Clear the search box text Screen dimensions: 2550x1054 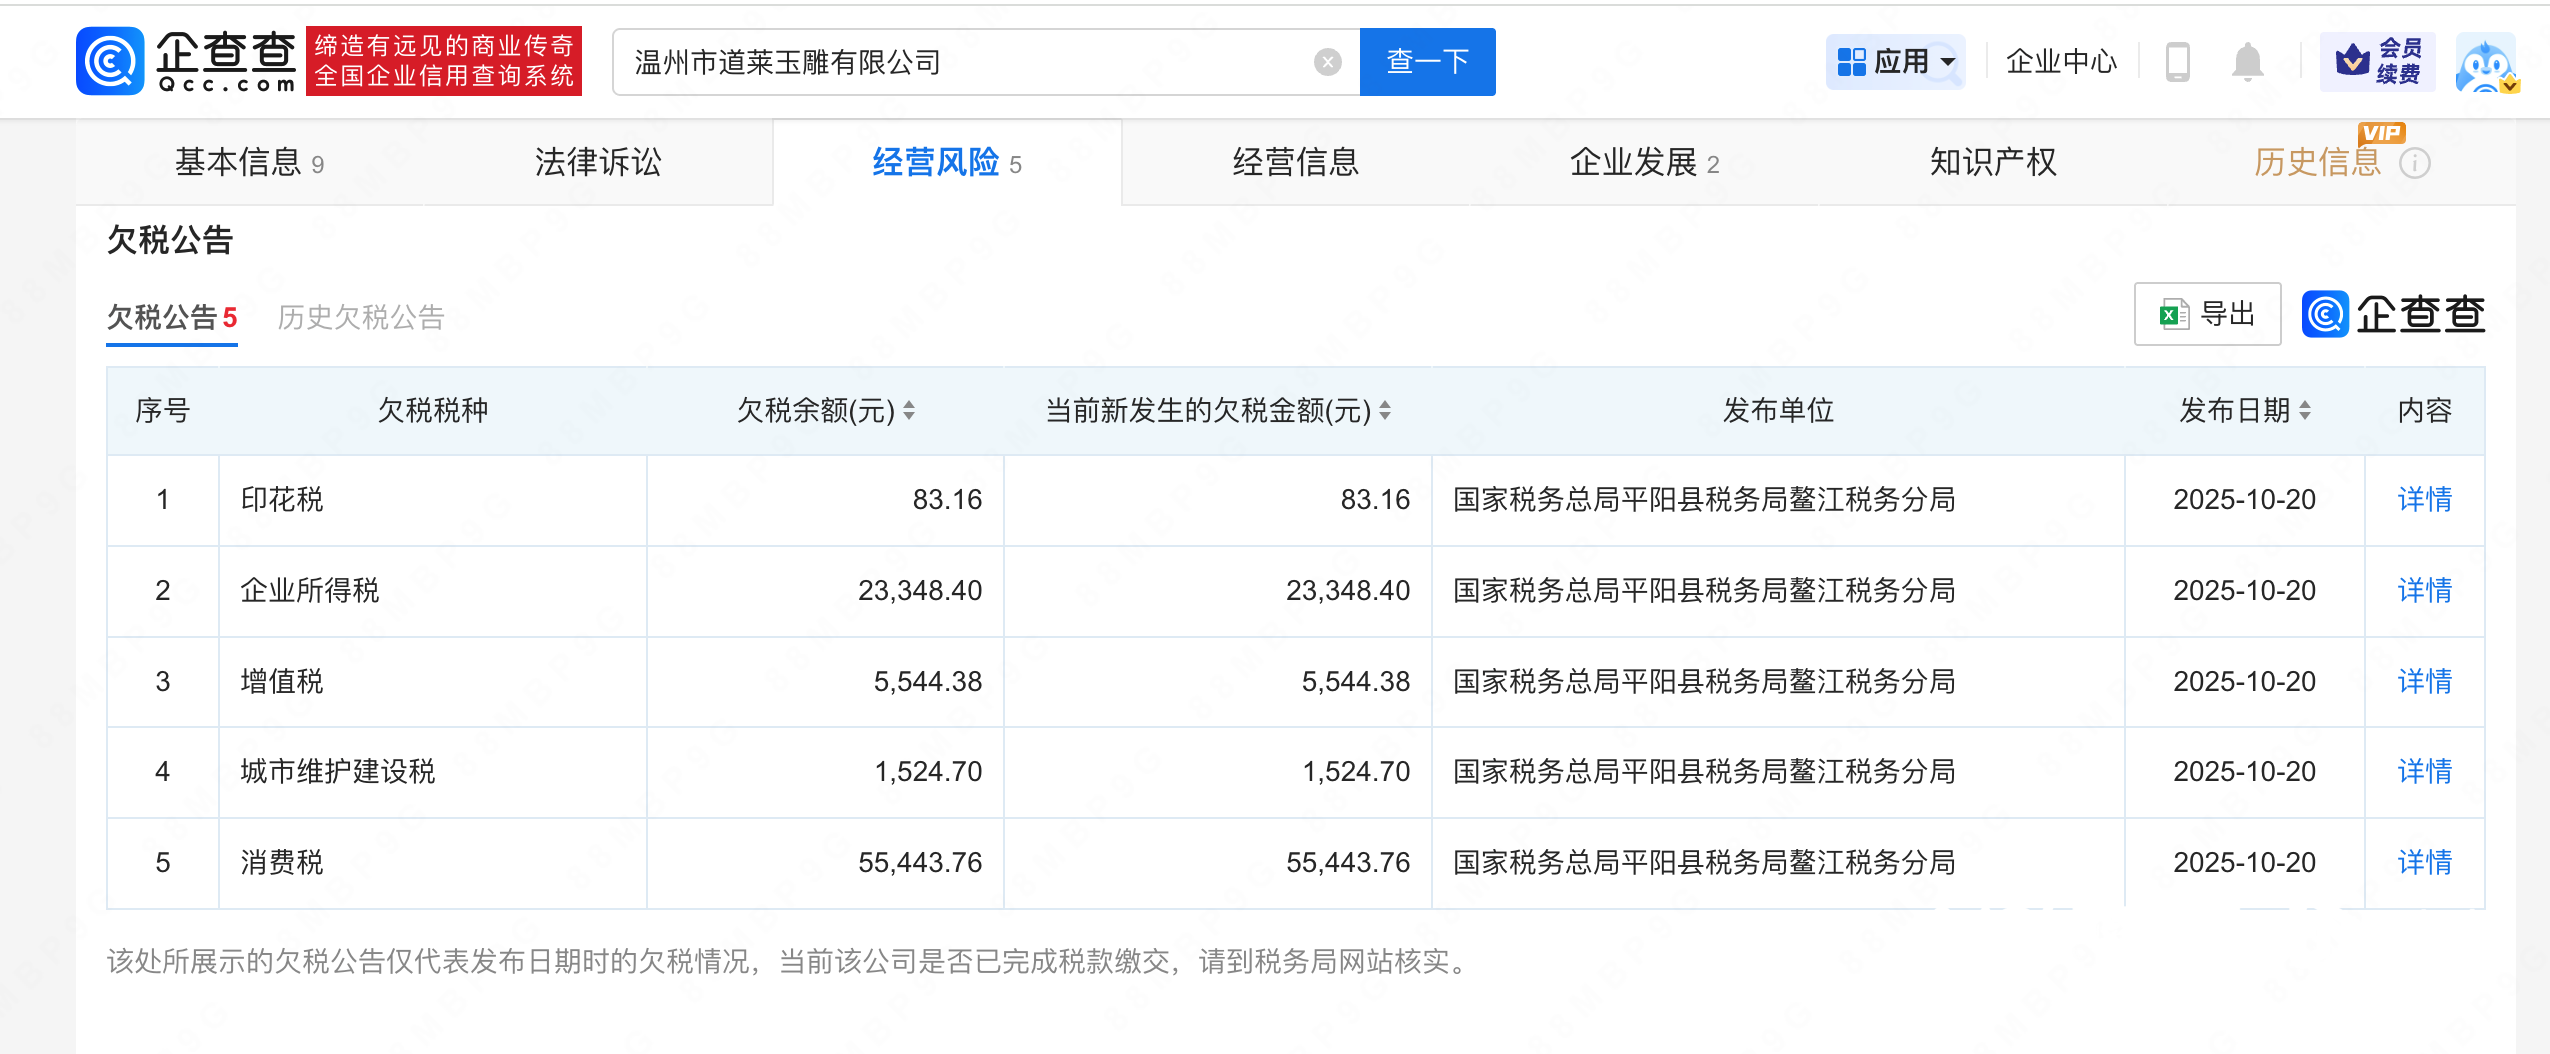pyautogui.click(x=1327, y=62)
